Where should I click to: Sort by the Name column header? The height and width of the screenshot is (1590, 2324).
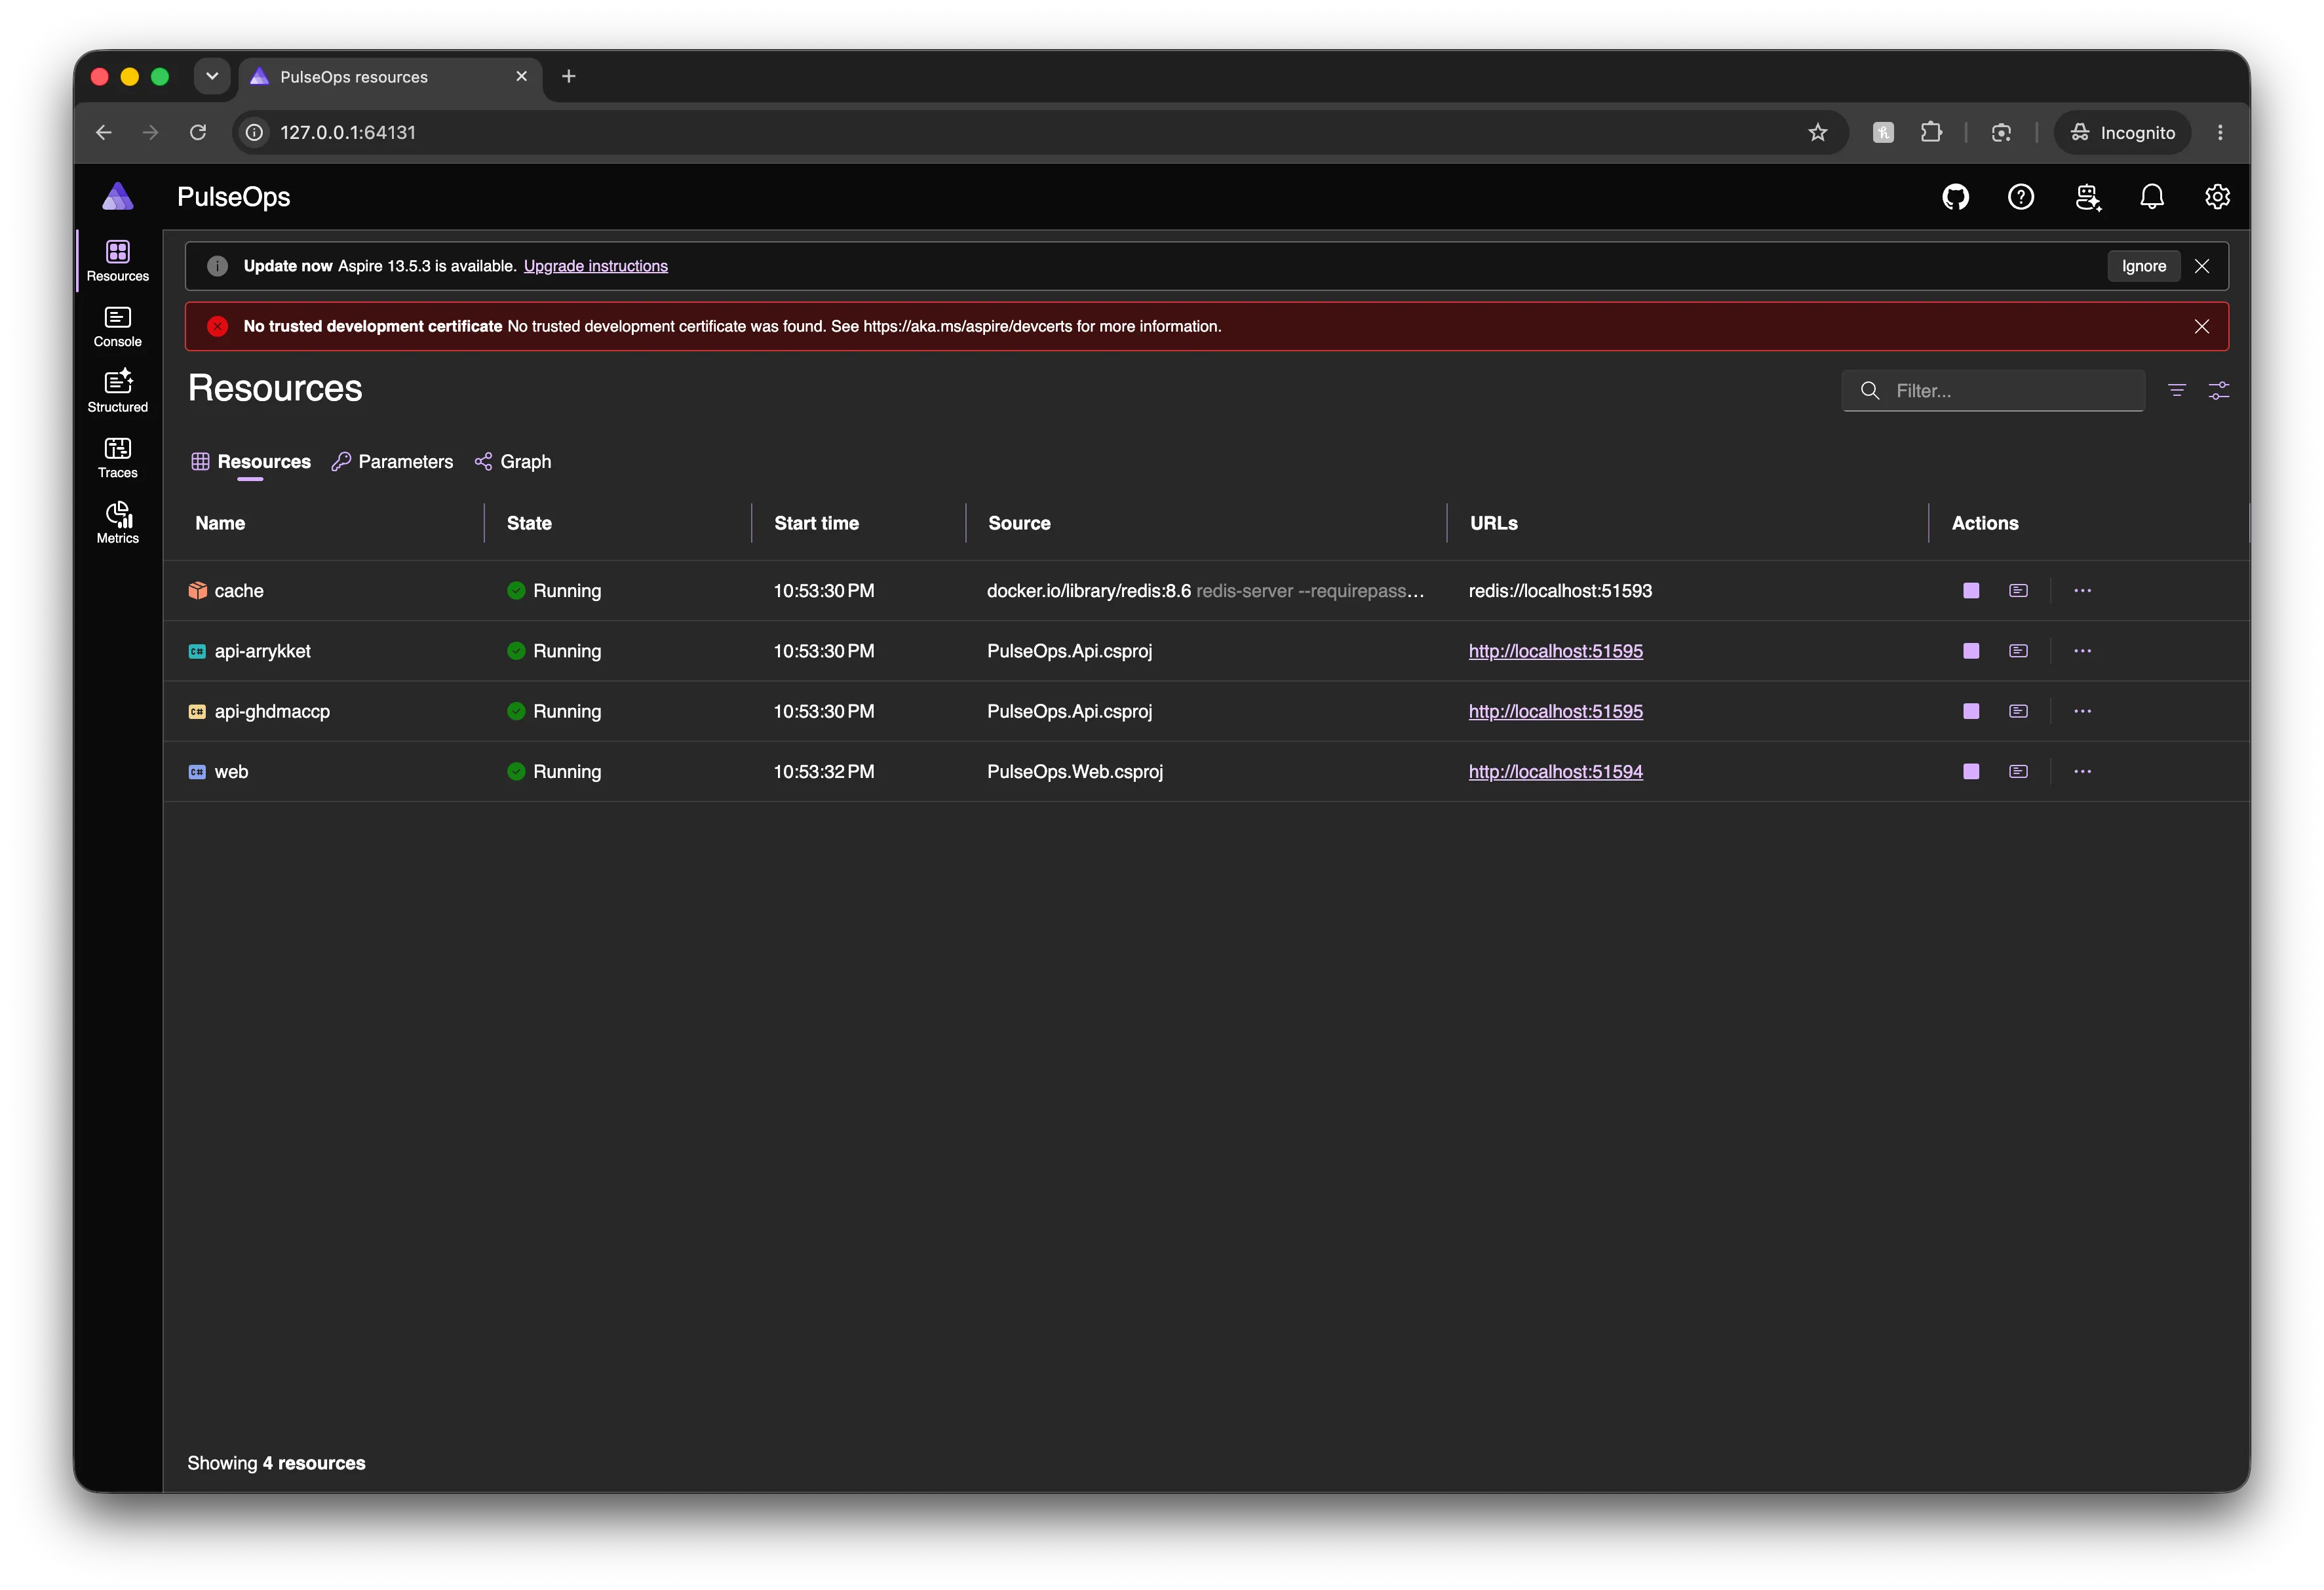click(x=220, y=523)
